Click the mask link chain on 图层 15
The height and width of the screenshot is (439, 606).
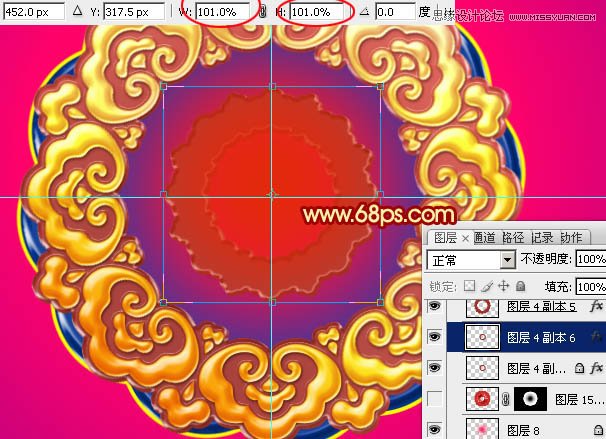pos(506,399)
